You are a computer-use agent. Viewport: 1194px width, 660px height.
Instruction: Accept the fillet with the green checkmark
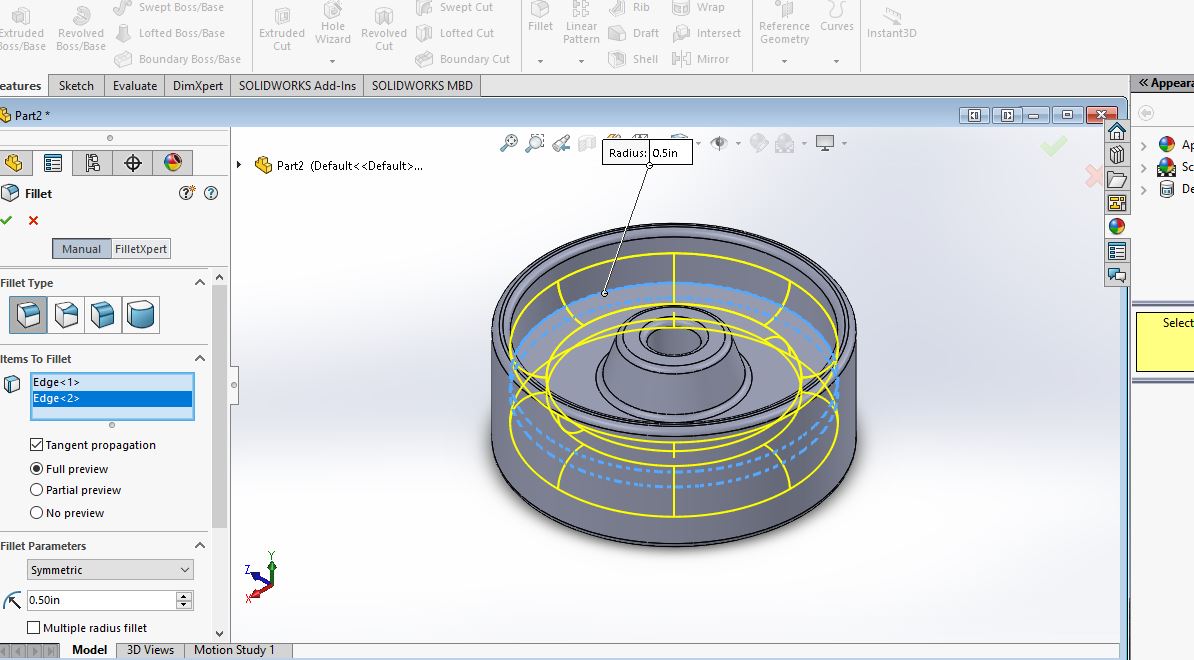click(x=6, y=220)
